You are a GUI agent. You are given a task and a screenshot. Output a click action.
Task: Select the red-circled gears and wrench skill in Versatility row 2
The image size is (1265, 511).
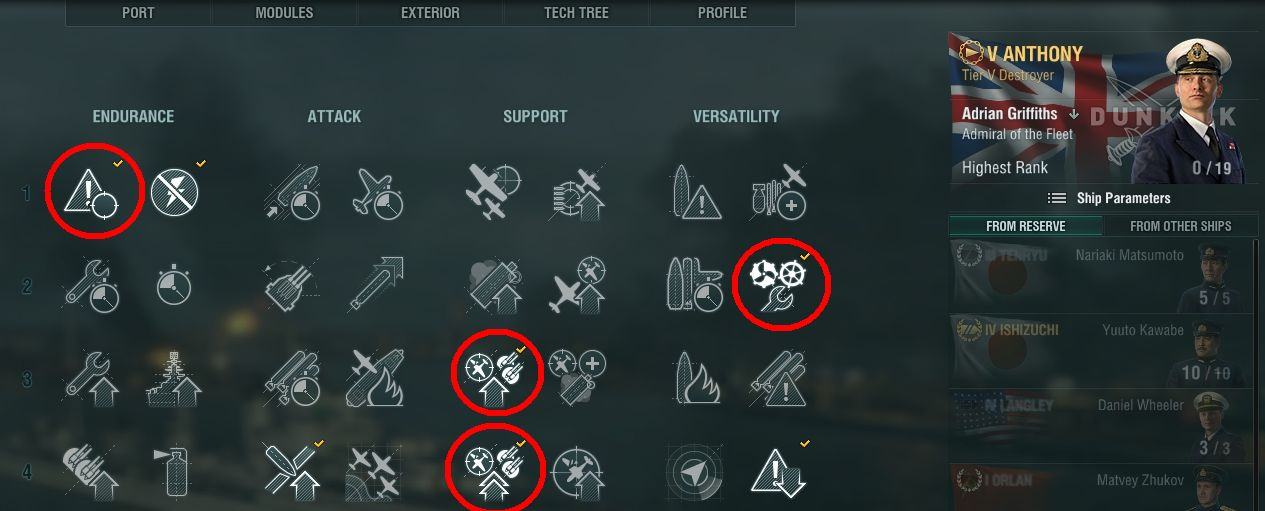(x=782, y=285)
